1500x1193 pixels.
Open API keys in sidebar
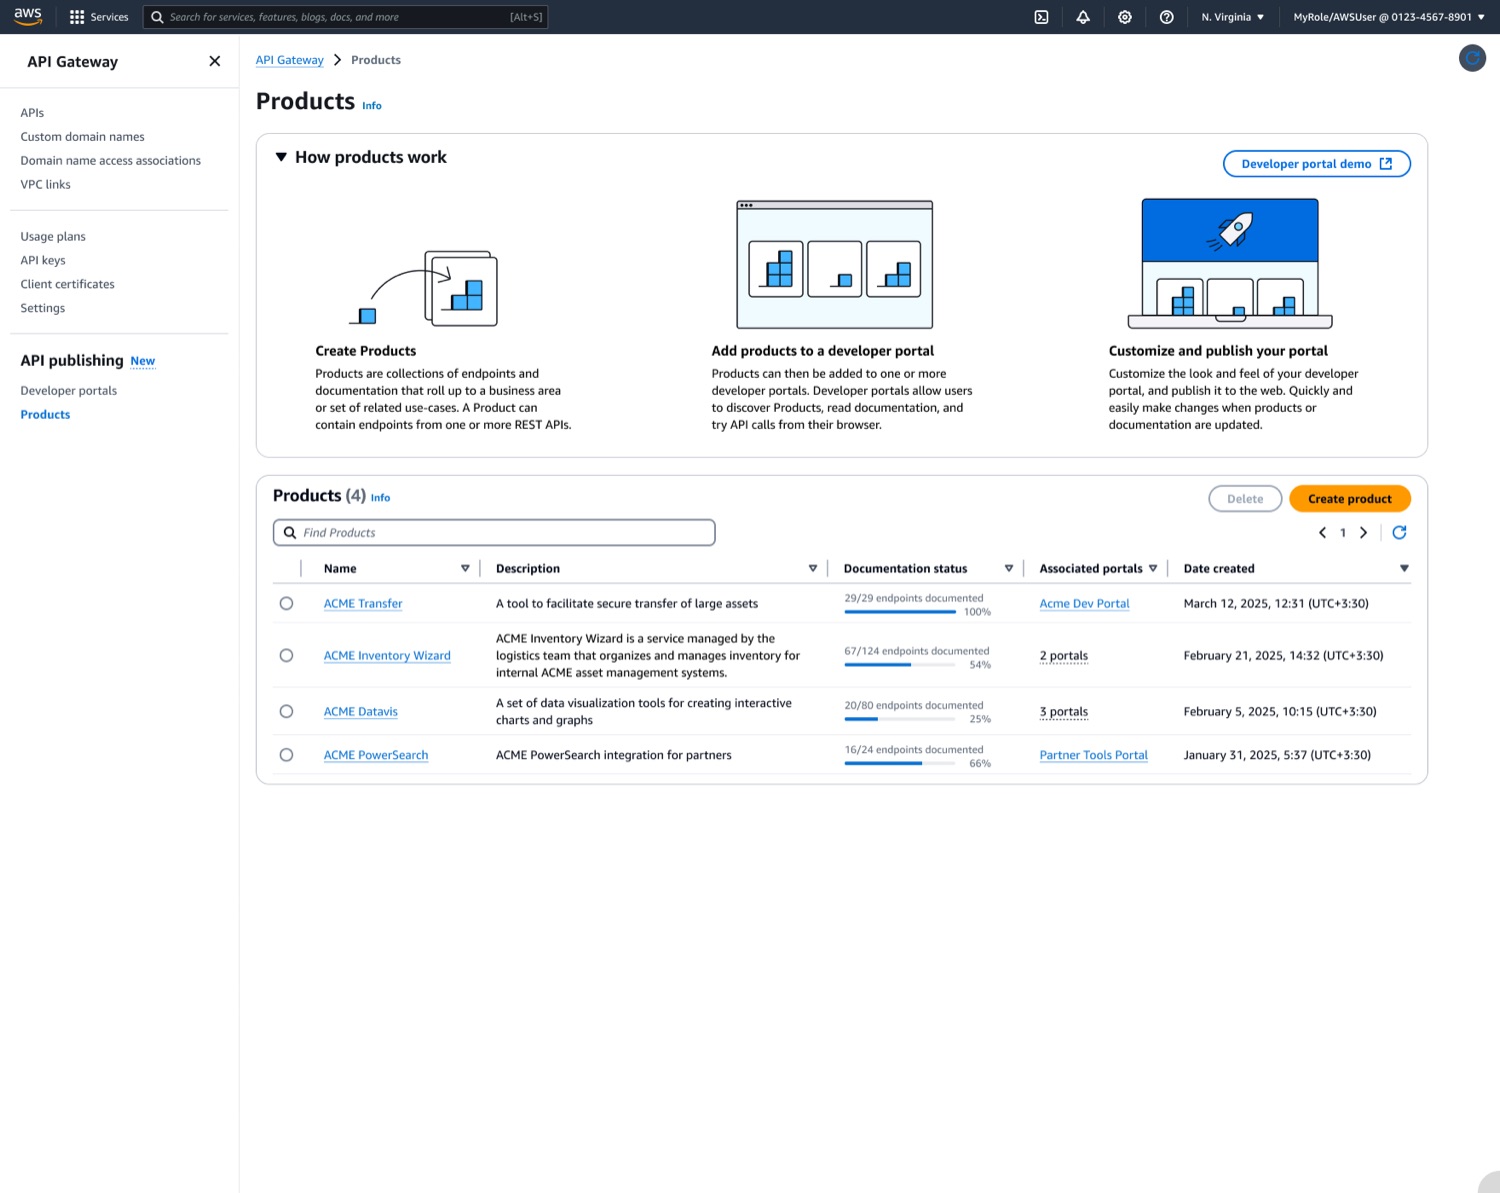(x=43, y=261)
